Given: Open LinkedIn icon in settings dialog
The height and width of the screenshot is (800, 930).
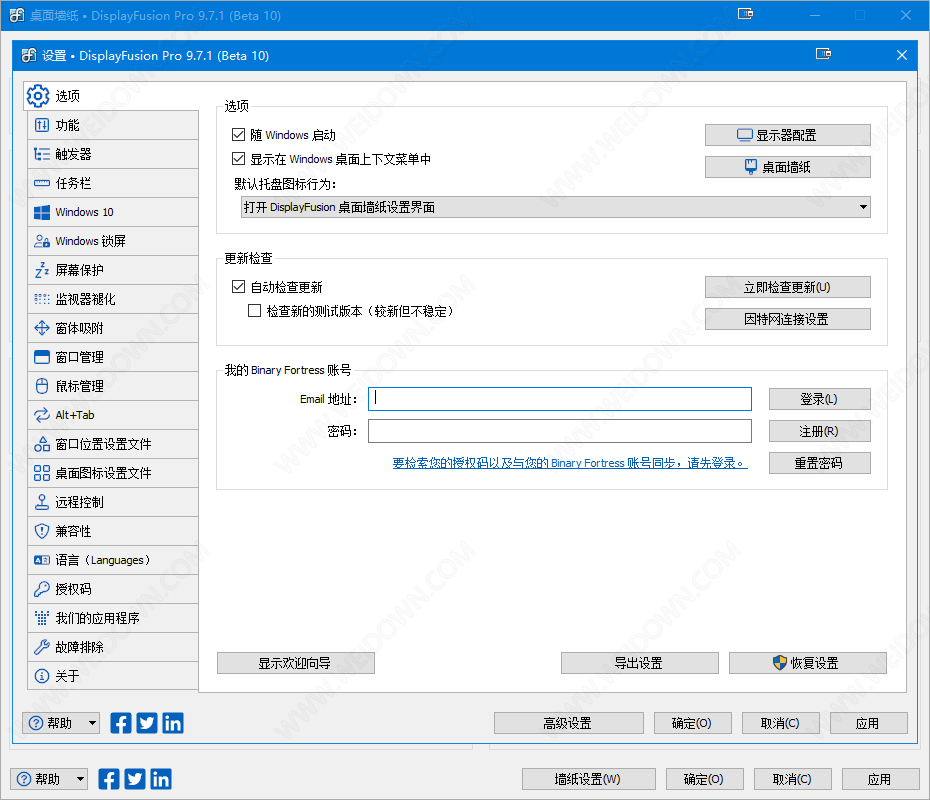Looking at the screenshot, I should tap(173, 723).
